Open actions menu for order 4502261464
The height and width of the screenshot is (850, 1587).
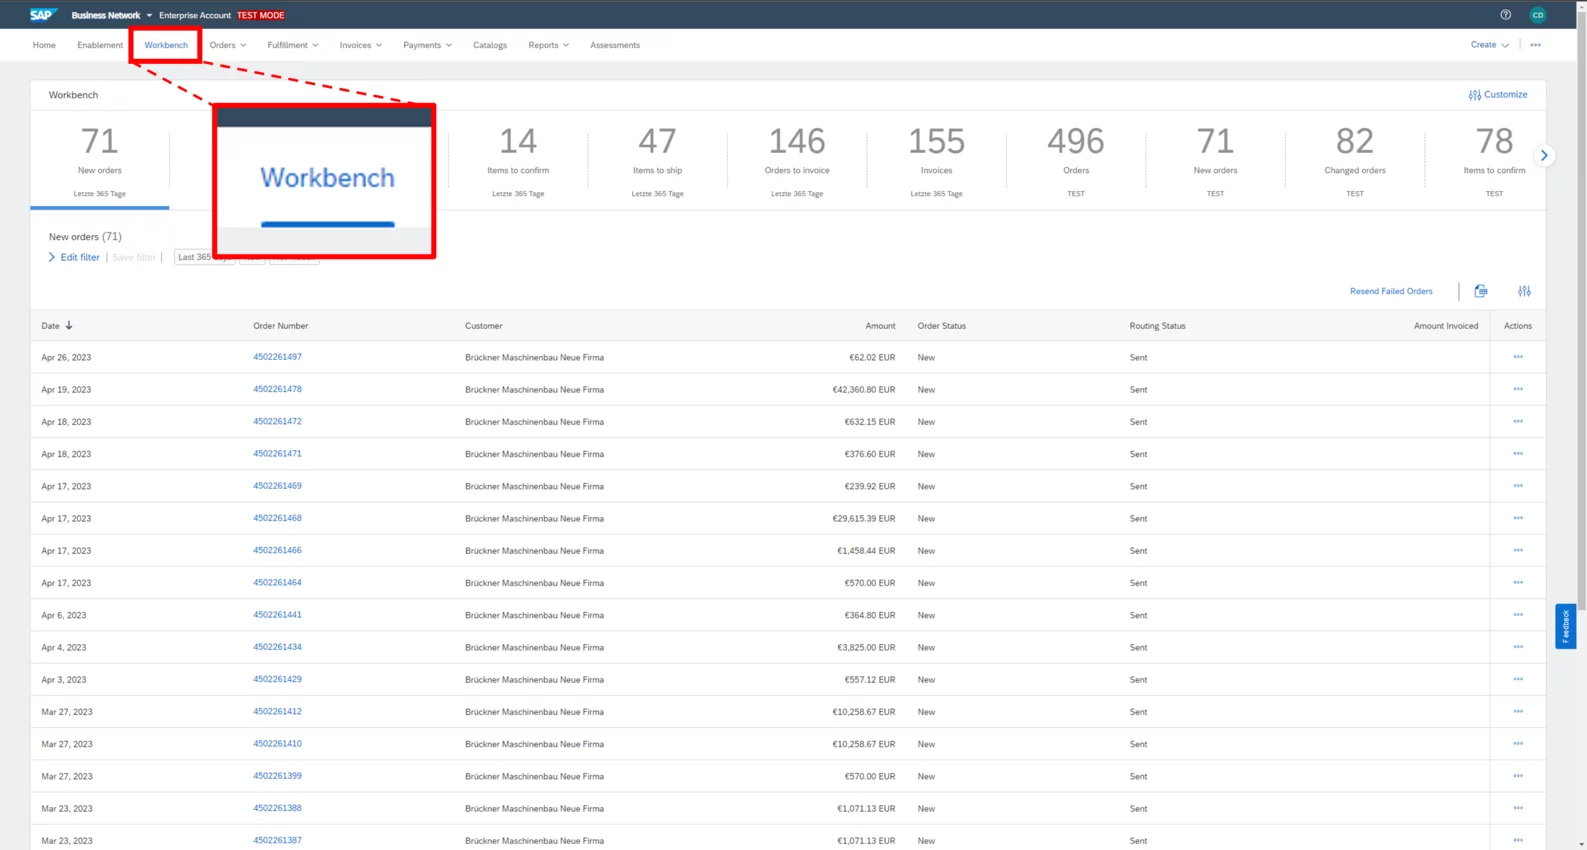pyautogui.click(x=1517, y=582)
